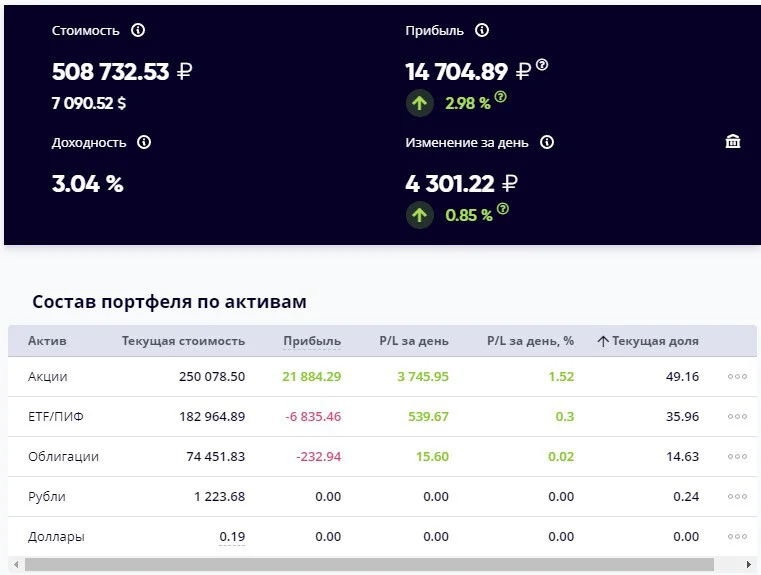Screen dimensions: 761x575
Task: Open the three-dot menu for Рубли row
Action: pos(737,496)
